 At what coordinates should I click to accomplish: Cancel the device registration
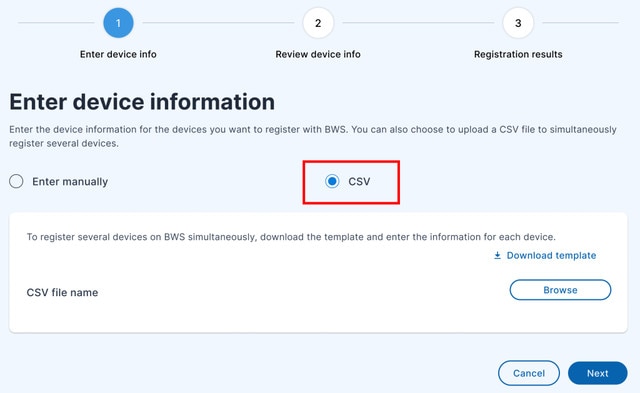[529, 373]
